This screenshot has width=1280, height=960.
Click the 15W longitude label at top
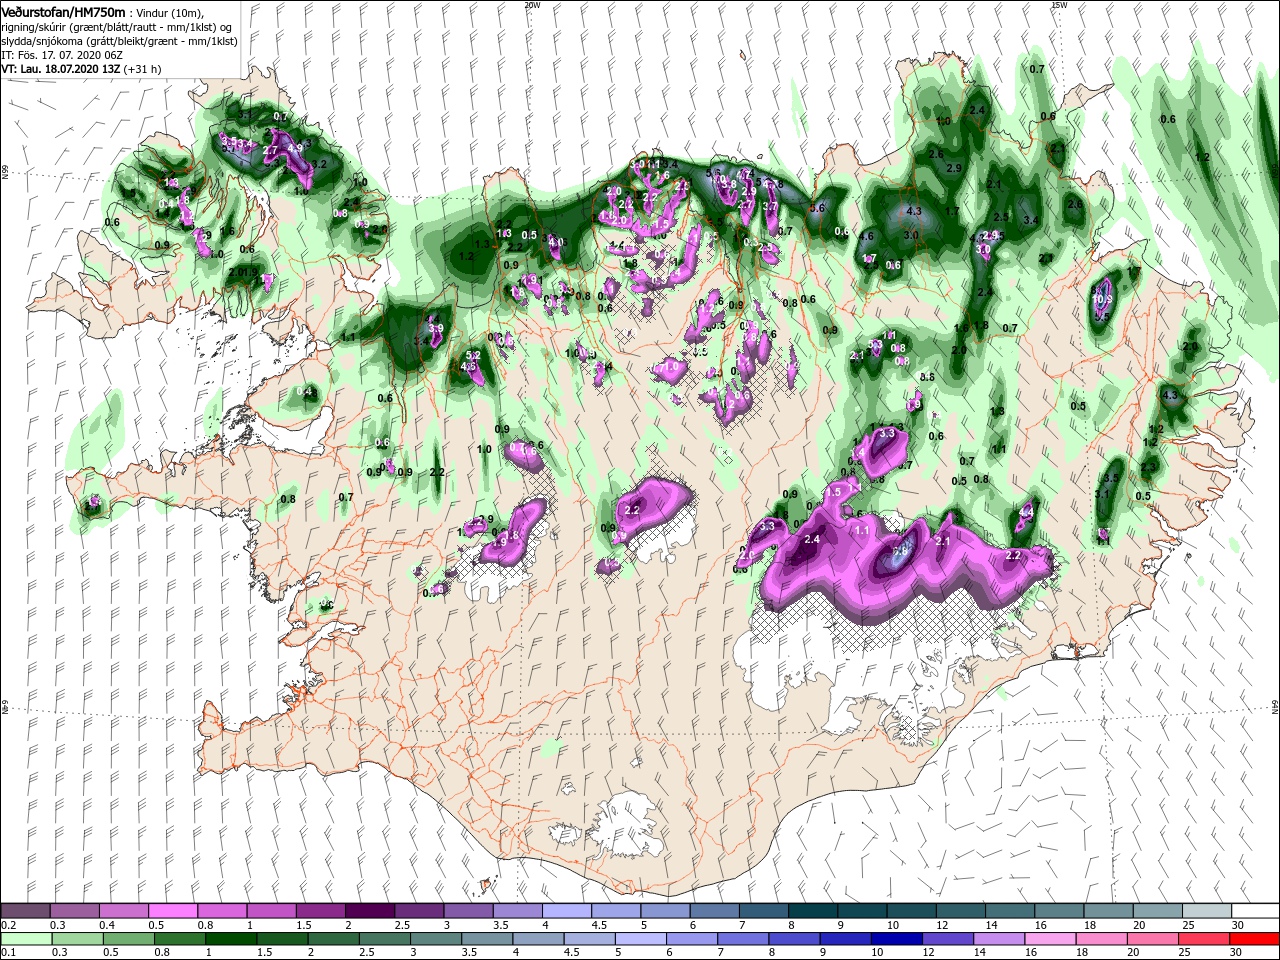pos(1059,4)
